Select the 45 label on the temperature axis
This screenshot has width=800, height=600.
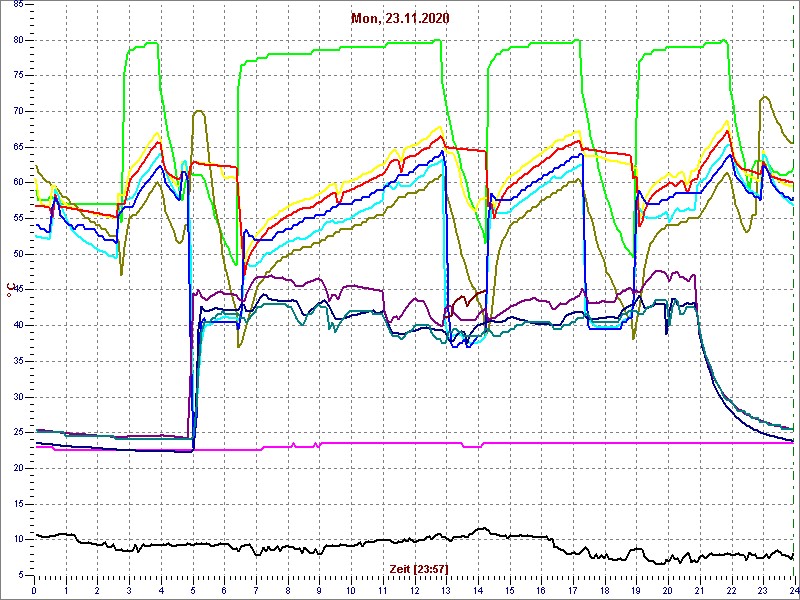(18, 290)
